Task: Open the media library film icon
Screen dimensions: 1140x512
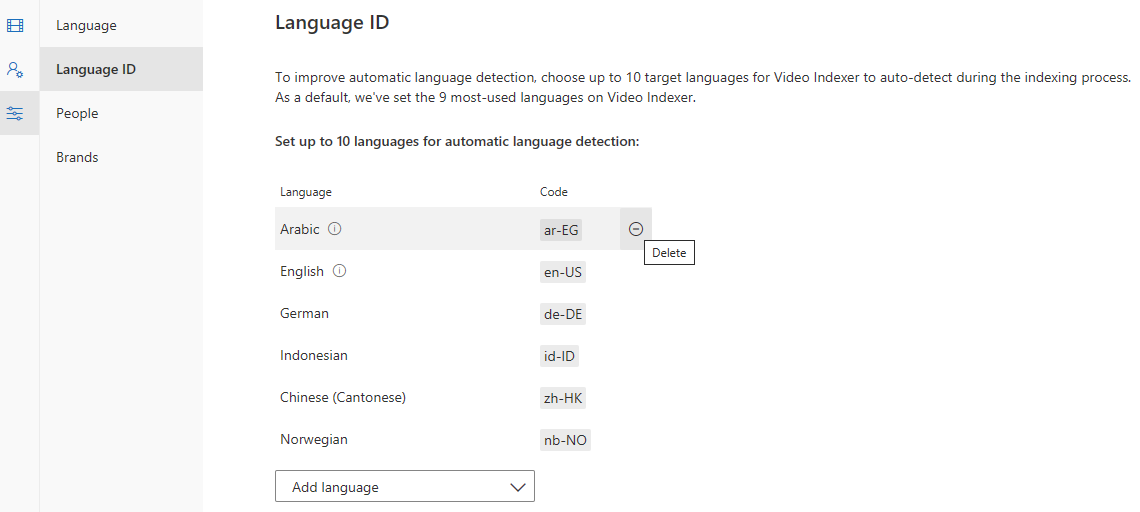Action: [15, 25]
